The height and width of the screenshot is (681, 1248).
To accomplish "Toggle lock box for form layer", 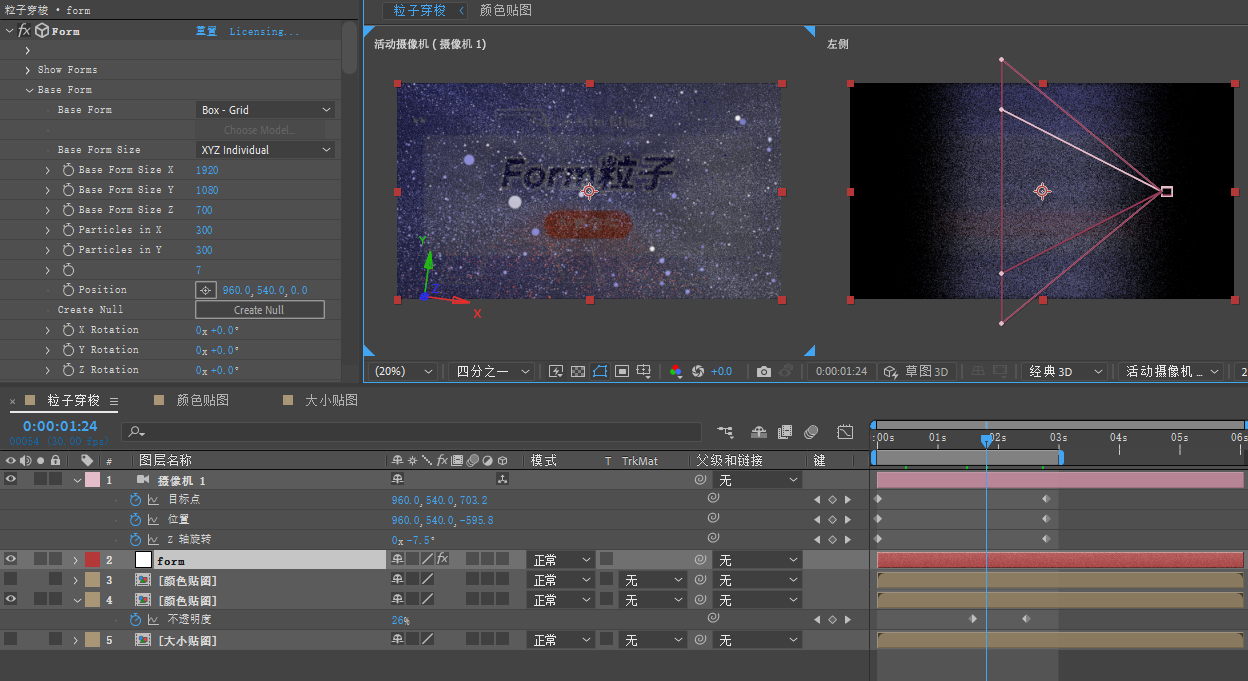I will (x=55, y=560).
